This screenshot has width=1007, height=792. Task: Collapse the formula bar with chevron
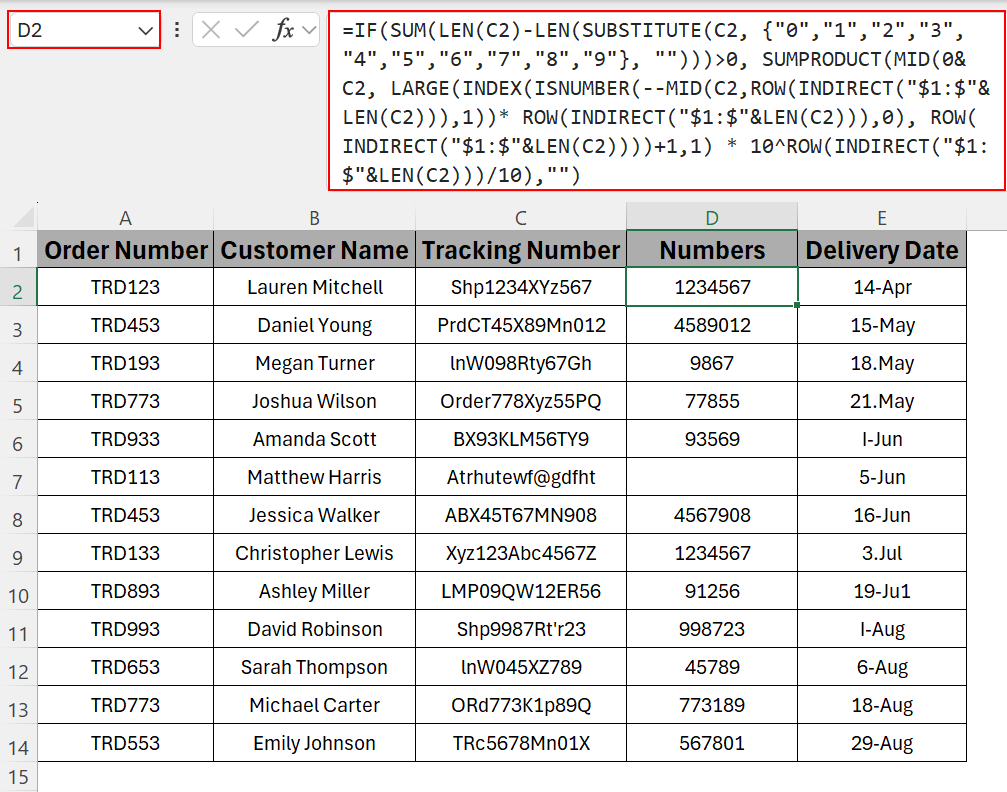(309, 30)
